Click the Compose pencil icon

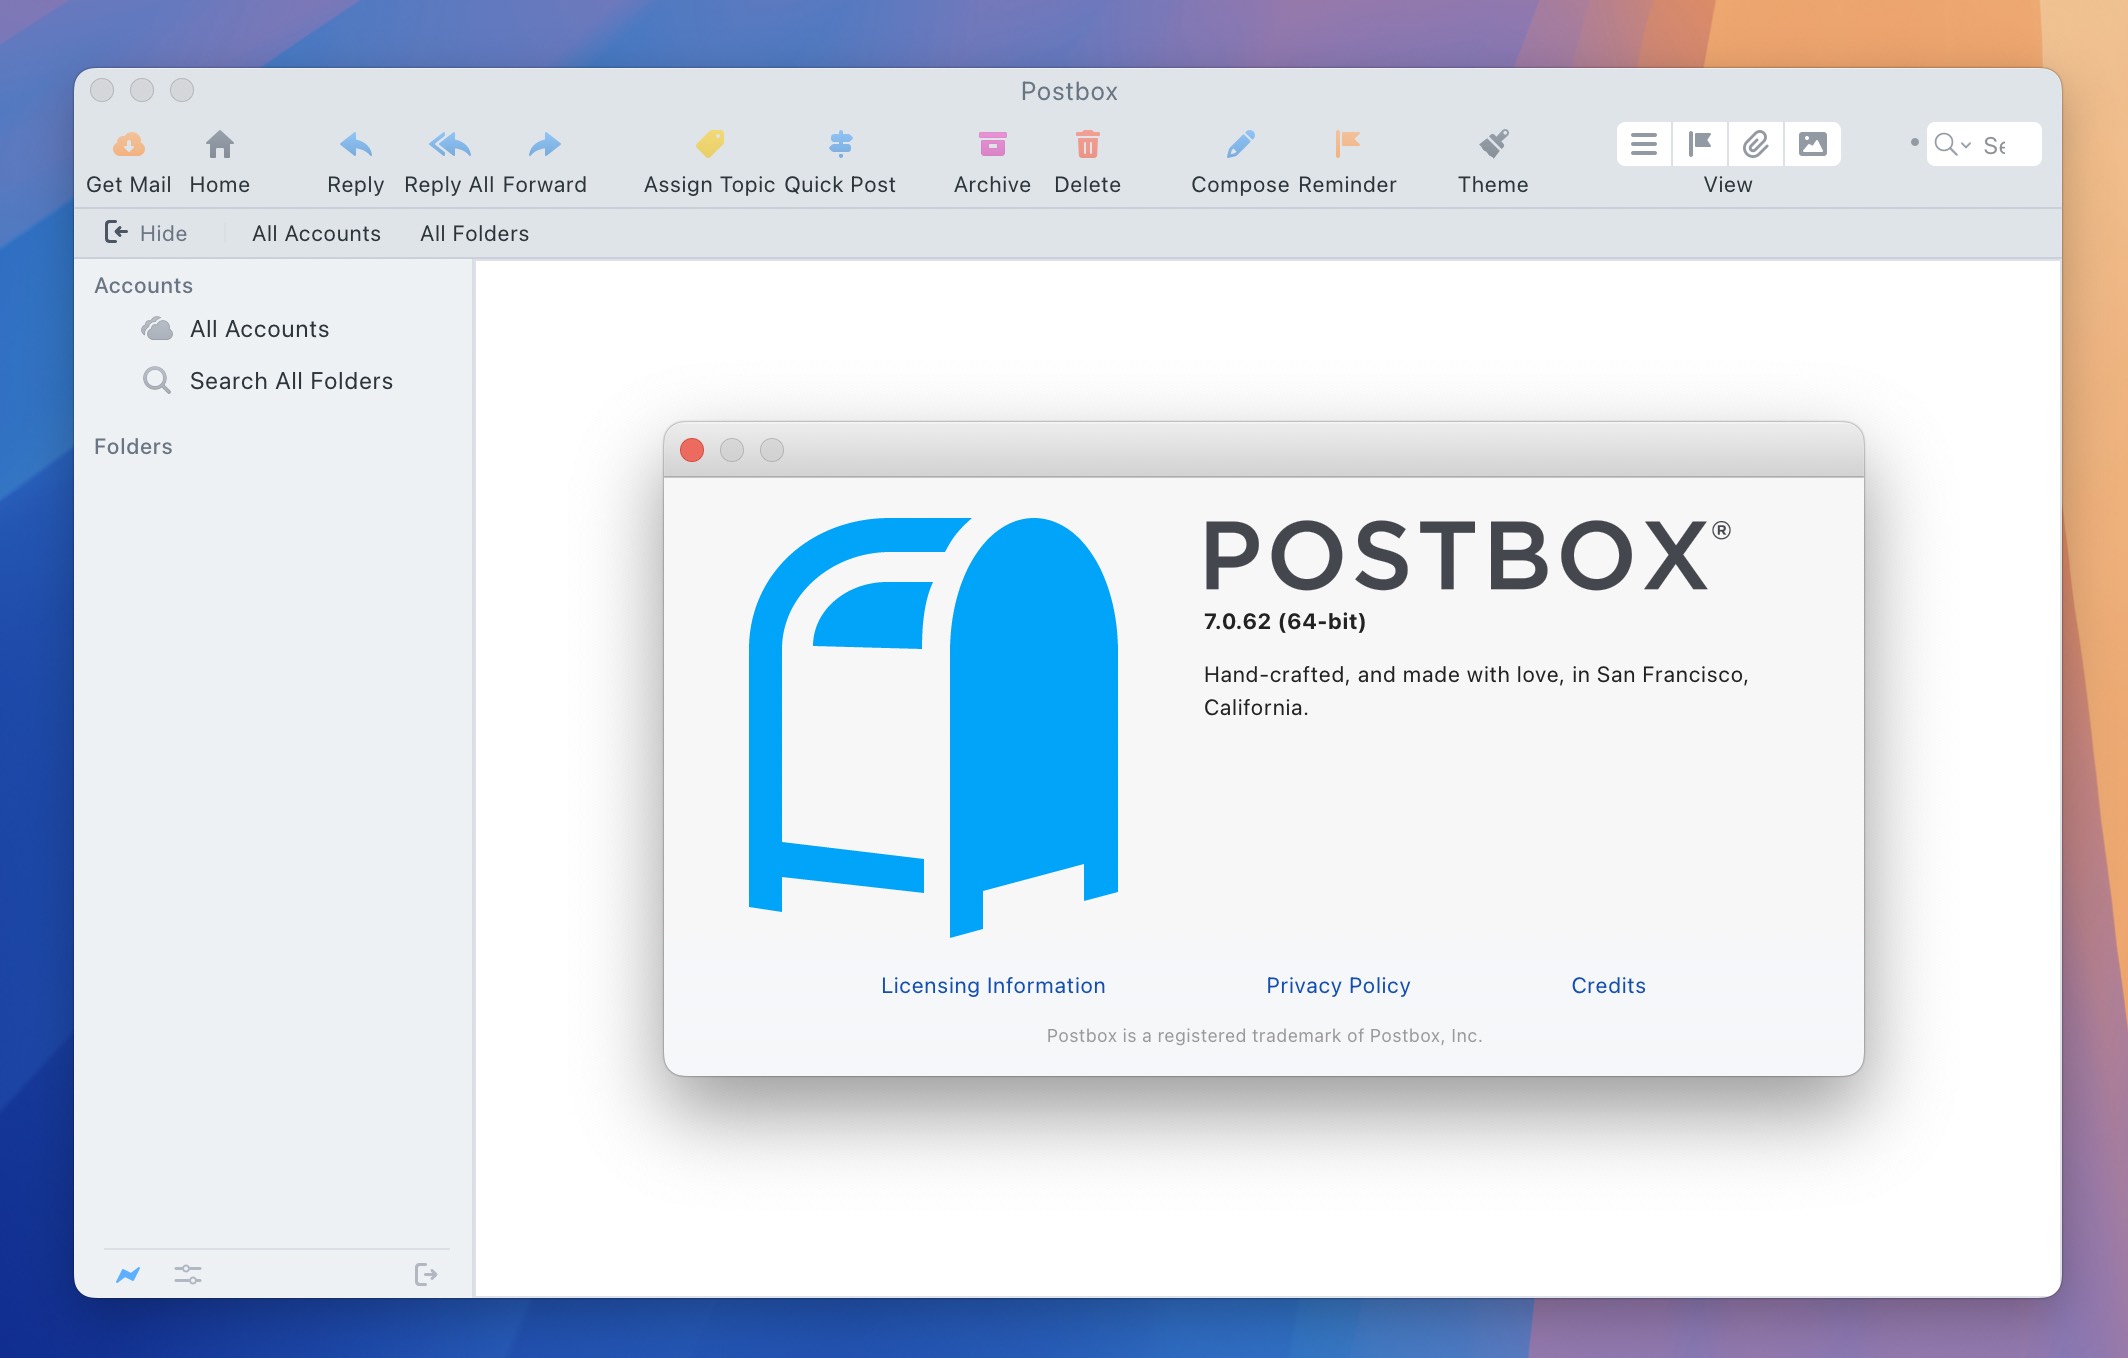[x=1240, y=145]
